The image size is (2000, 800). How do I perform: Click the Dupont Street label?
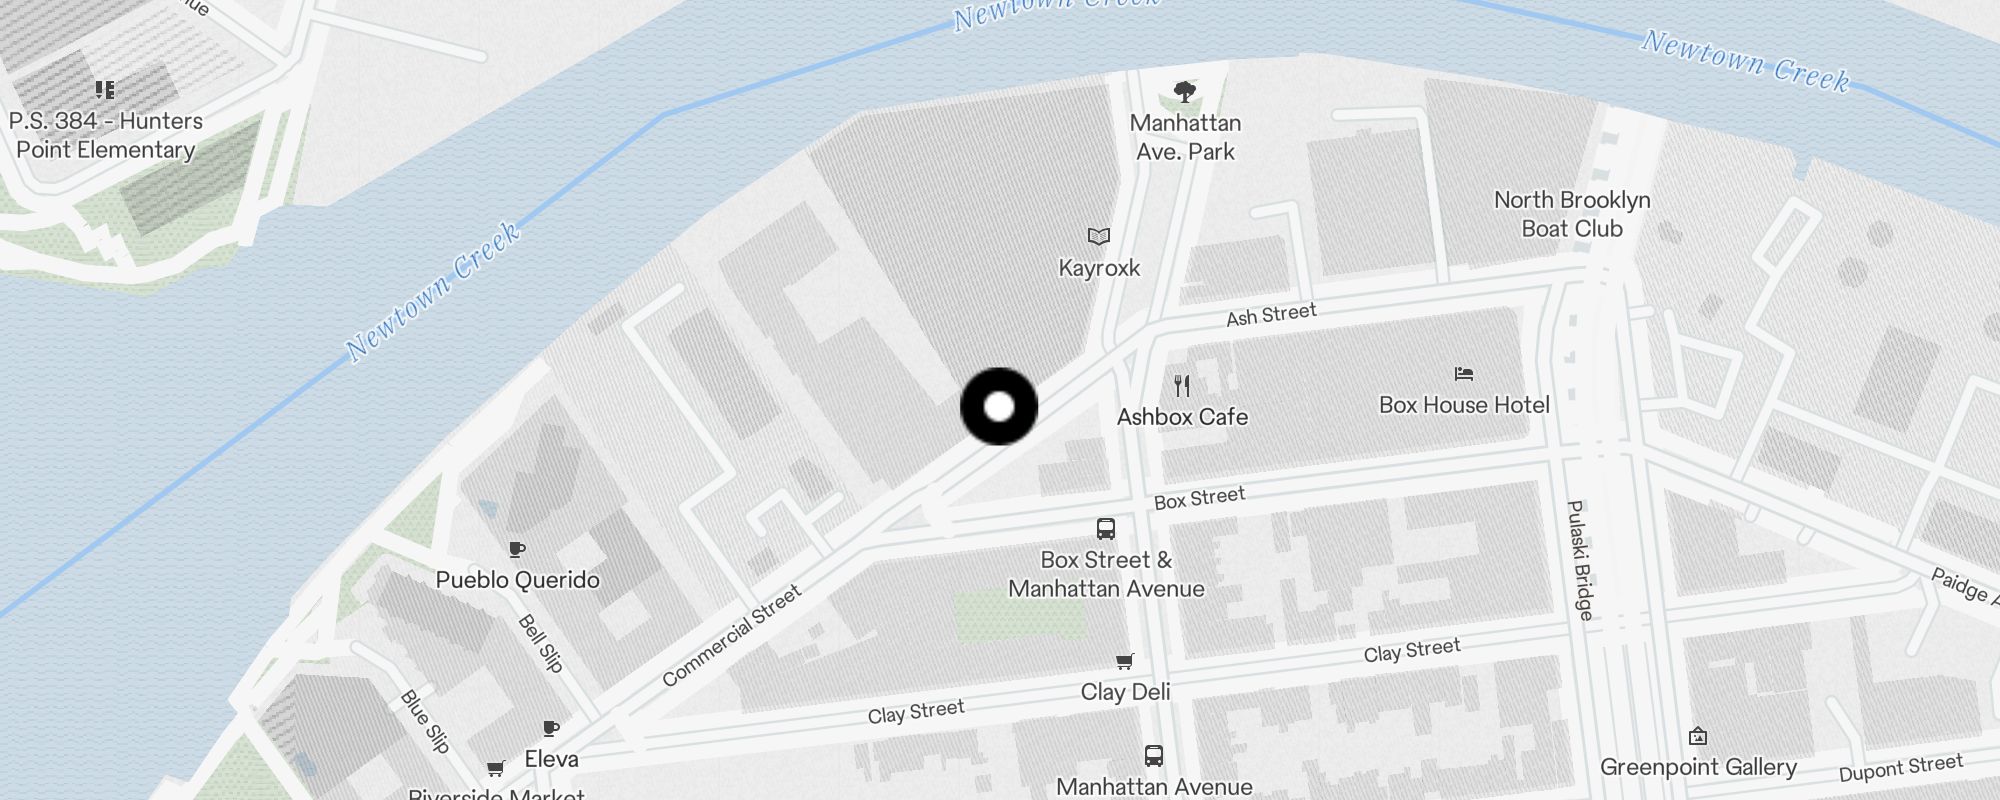1901,768
